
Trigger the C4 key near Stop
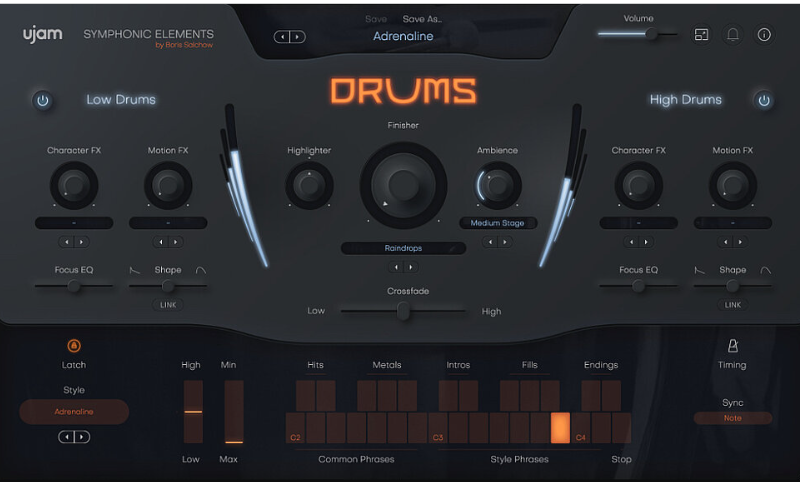581,428
